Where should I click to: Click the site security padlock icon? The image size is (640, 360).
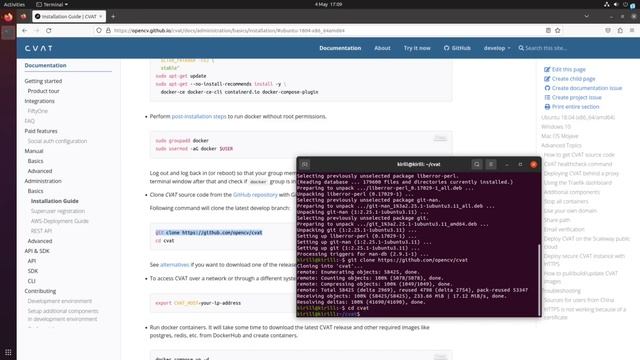coord(108,31)
